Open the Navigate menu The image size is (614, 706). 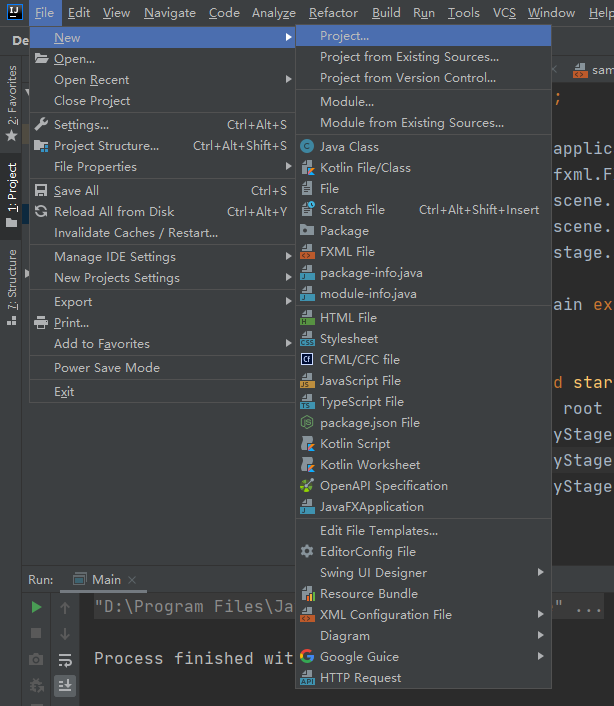point(170,13)
